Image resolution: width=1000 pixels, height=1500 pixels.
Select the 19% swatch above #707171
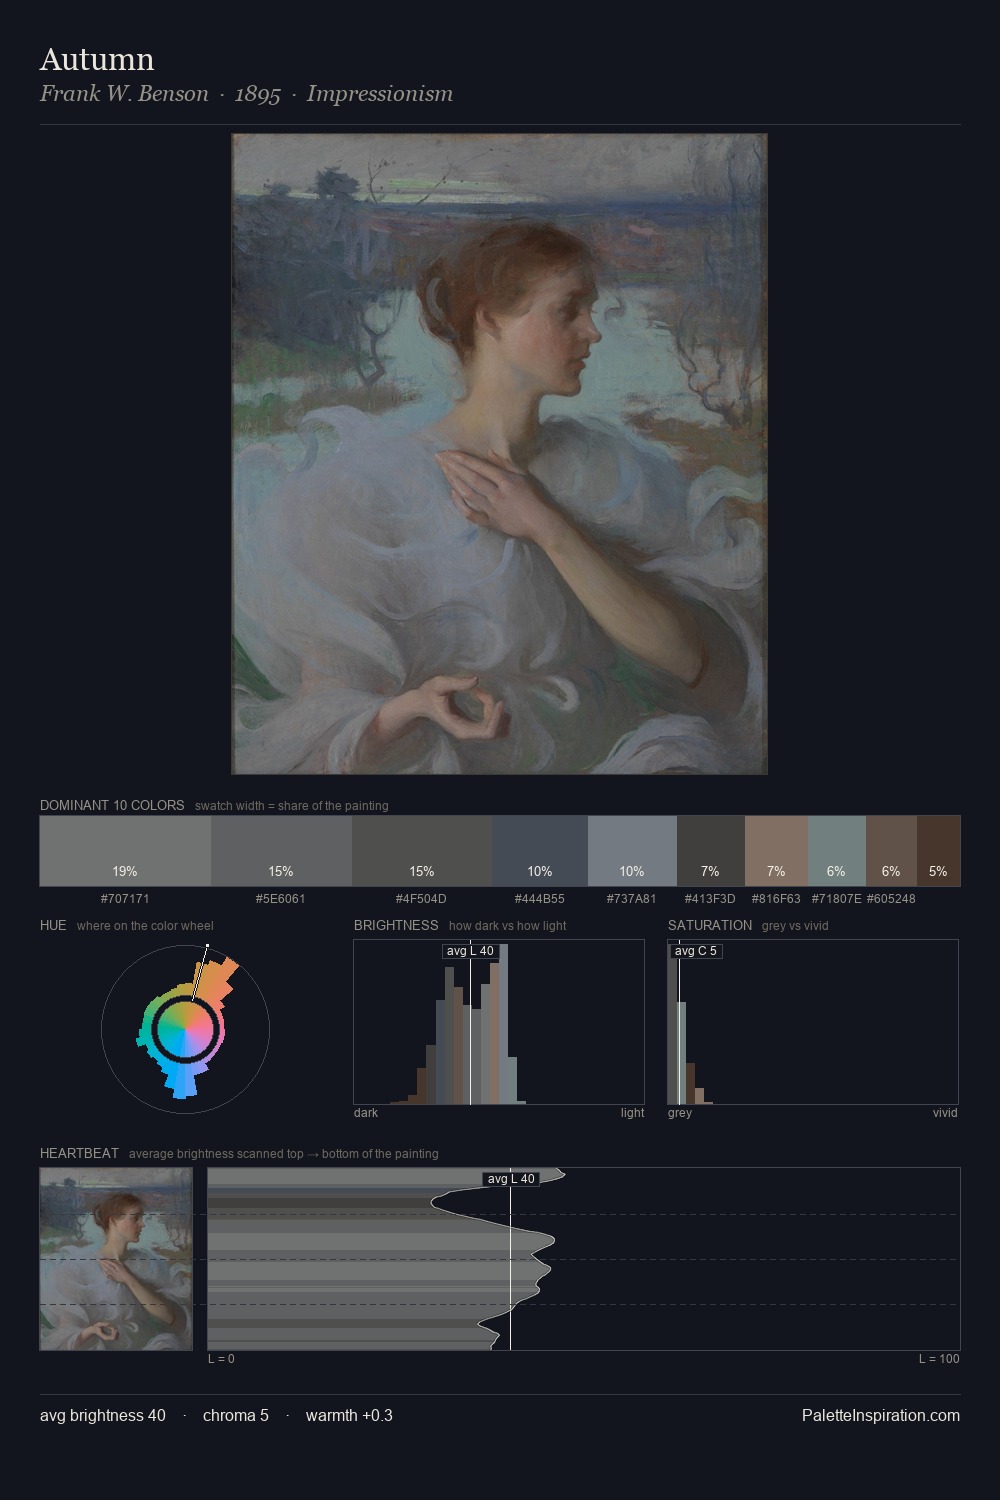click(125, 851)
